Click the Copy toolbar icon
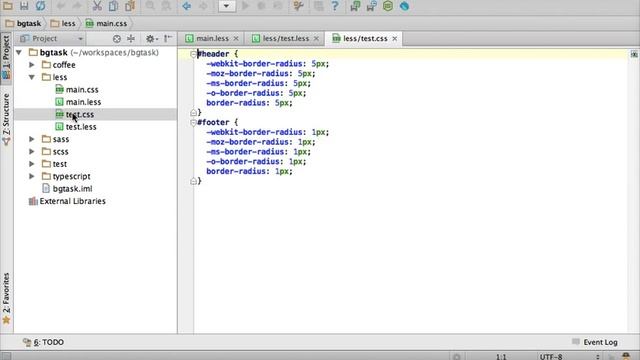 coord(113,6)
